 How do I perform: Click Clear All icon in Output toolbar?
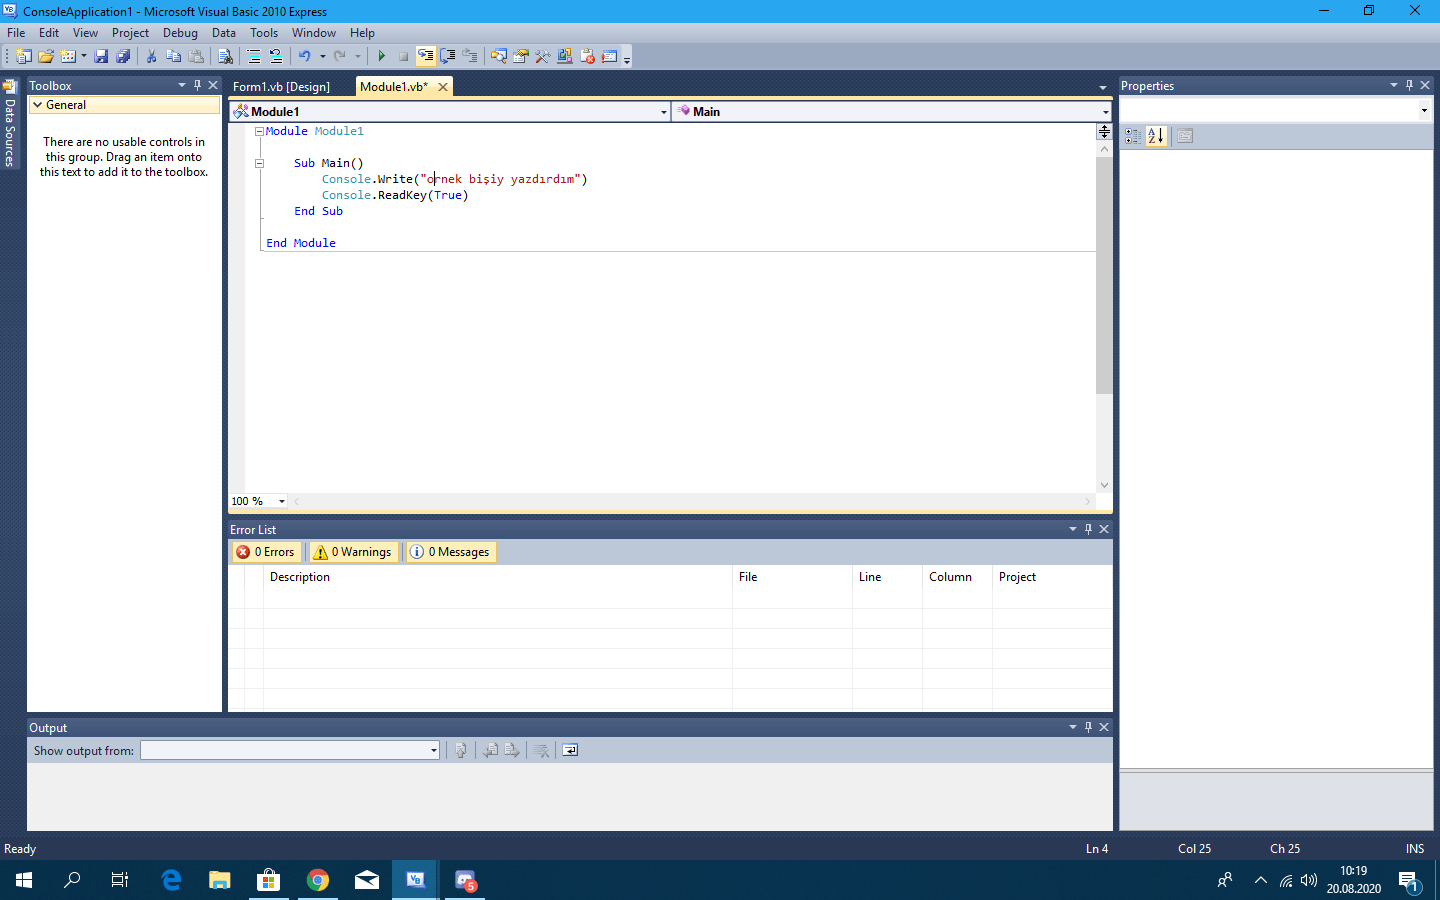[x=542, y=750]
